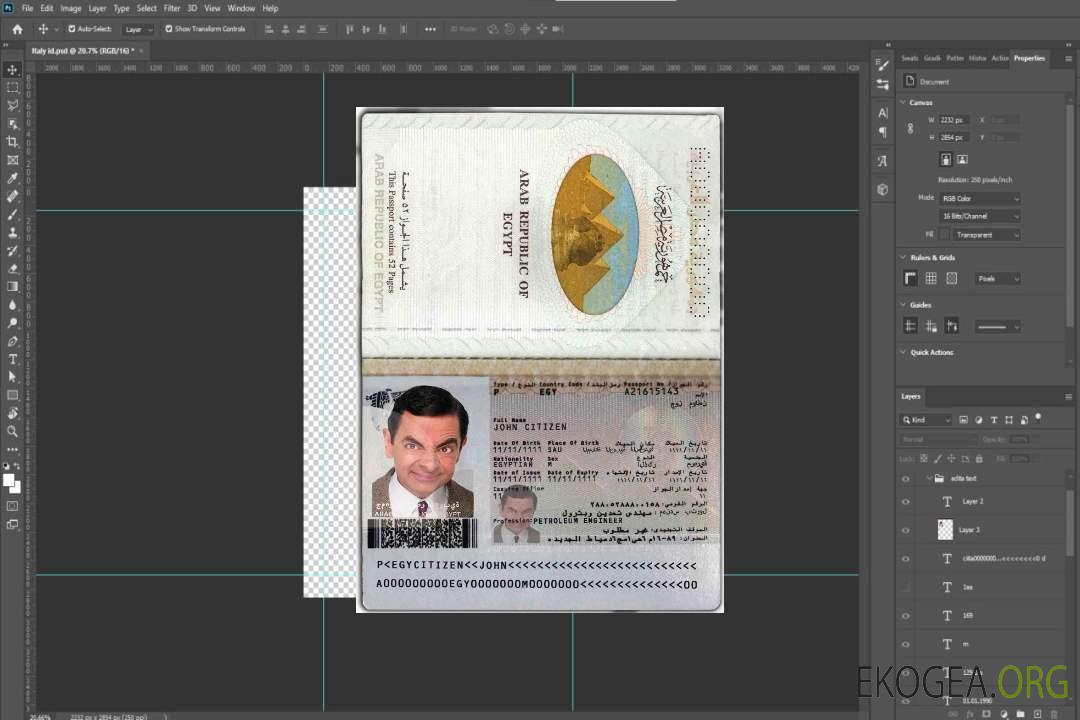Delete layer trash icon
Image resolution: width=1080 pixels, height=720 pixels.
tap(1054, 714)
